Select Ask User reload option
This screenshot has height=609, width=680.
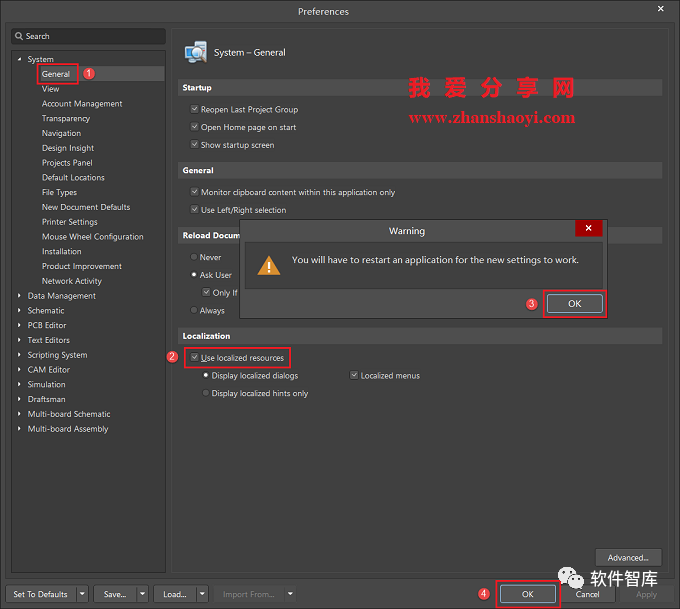coord(194,275)
